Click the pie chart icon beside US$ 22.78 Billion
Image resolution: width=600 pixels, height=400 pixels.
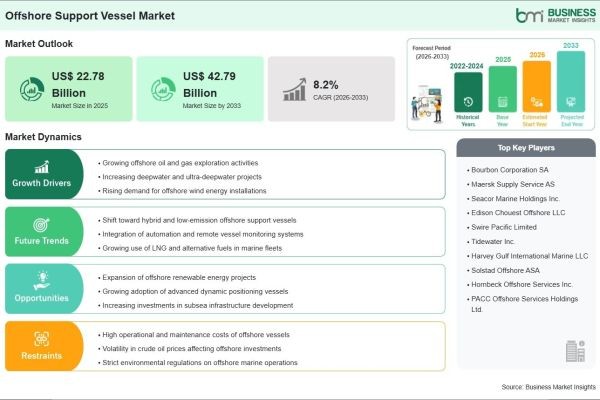32,89
